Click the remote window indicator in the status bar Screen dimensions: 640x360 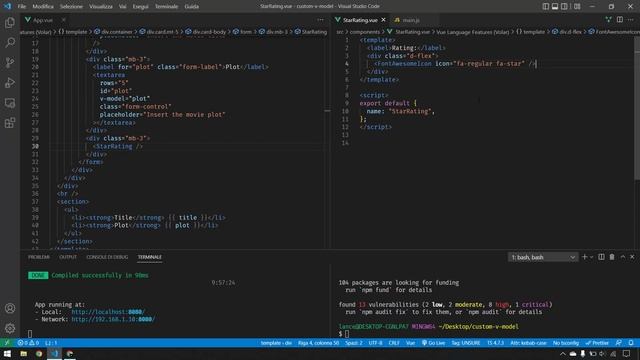coord(7,343)
